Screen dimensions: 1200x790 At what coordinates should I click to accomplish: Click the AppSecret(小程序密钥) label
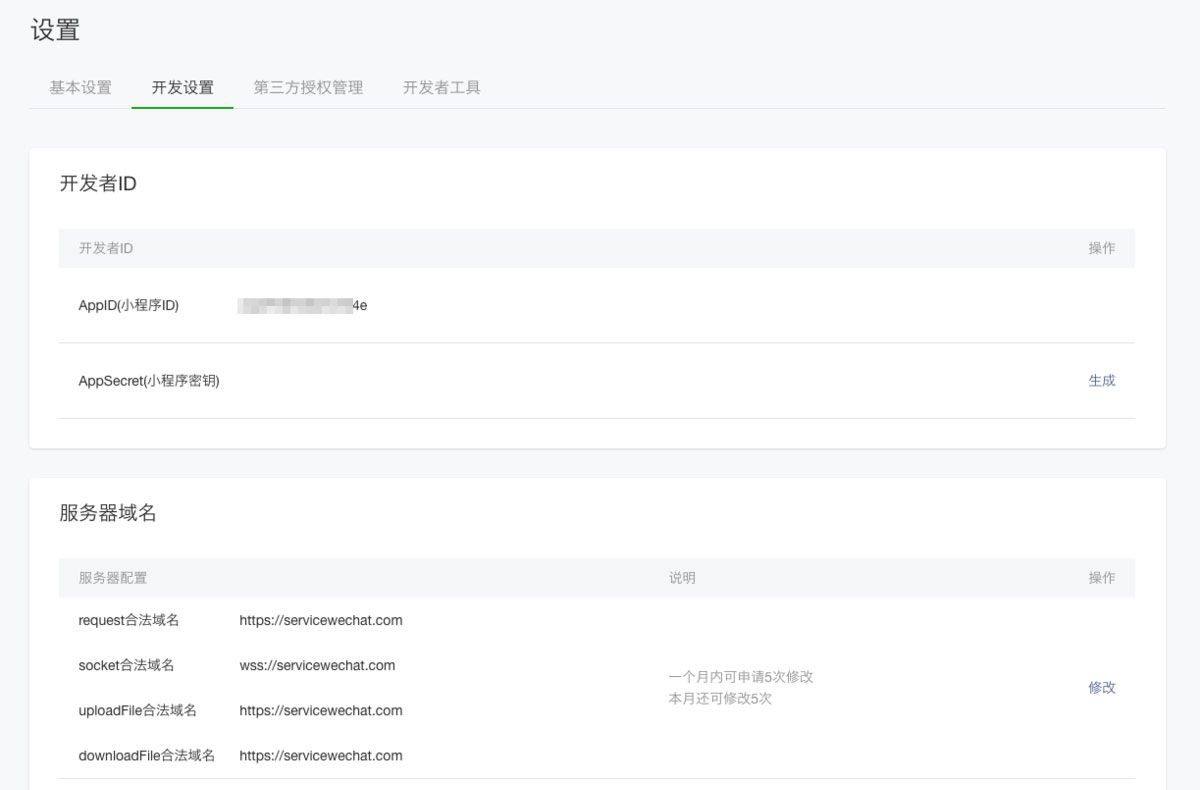[150, 381]
